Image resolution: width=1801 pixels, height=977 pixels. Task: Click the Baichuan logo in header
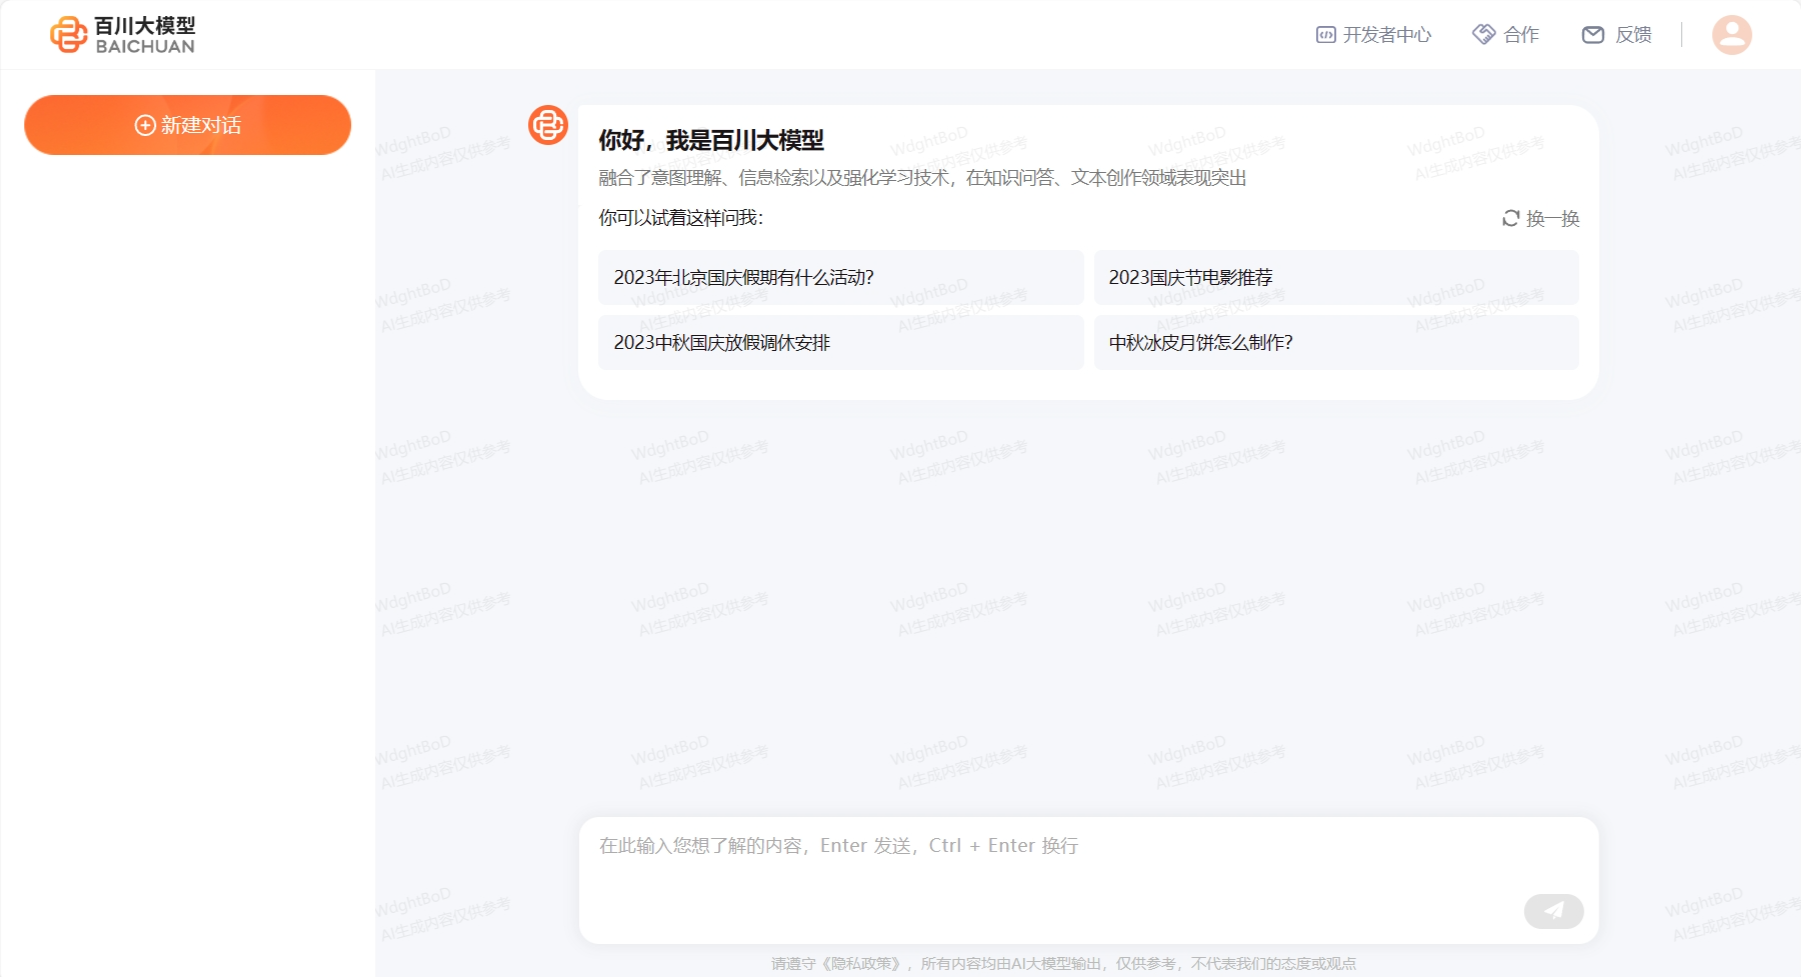(x=123, y=35)
